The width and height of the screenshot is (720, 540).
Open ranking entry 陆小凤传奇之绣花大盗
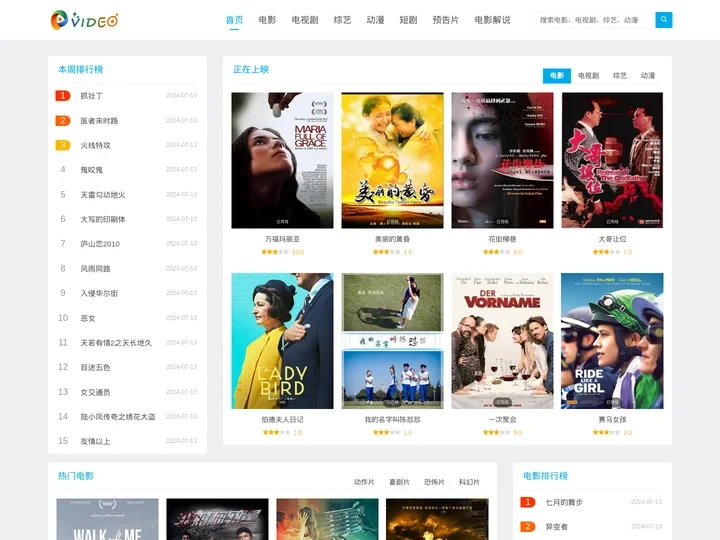(118, 416)
